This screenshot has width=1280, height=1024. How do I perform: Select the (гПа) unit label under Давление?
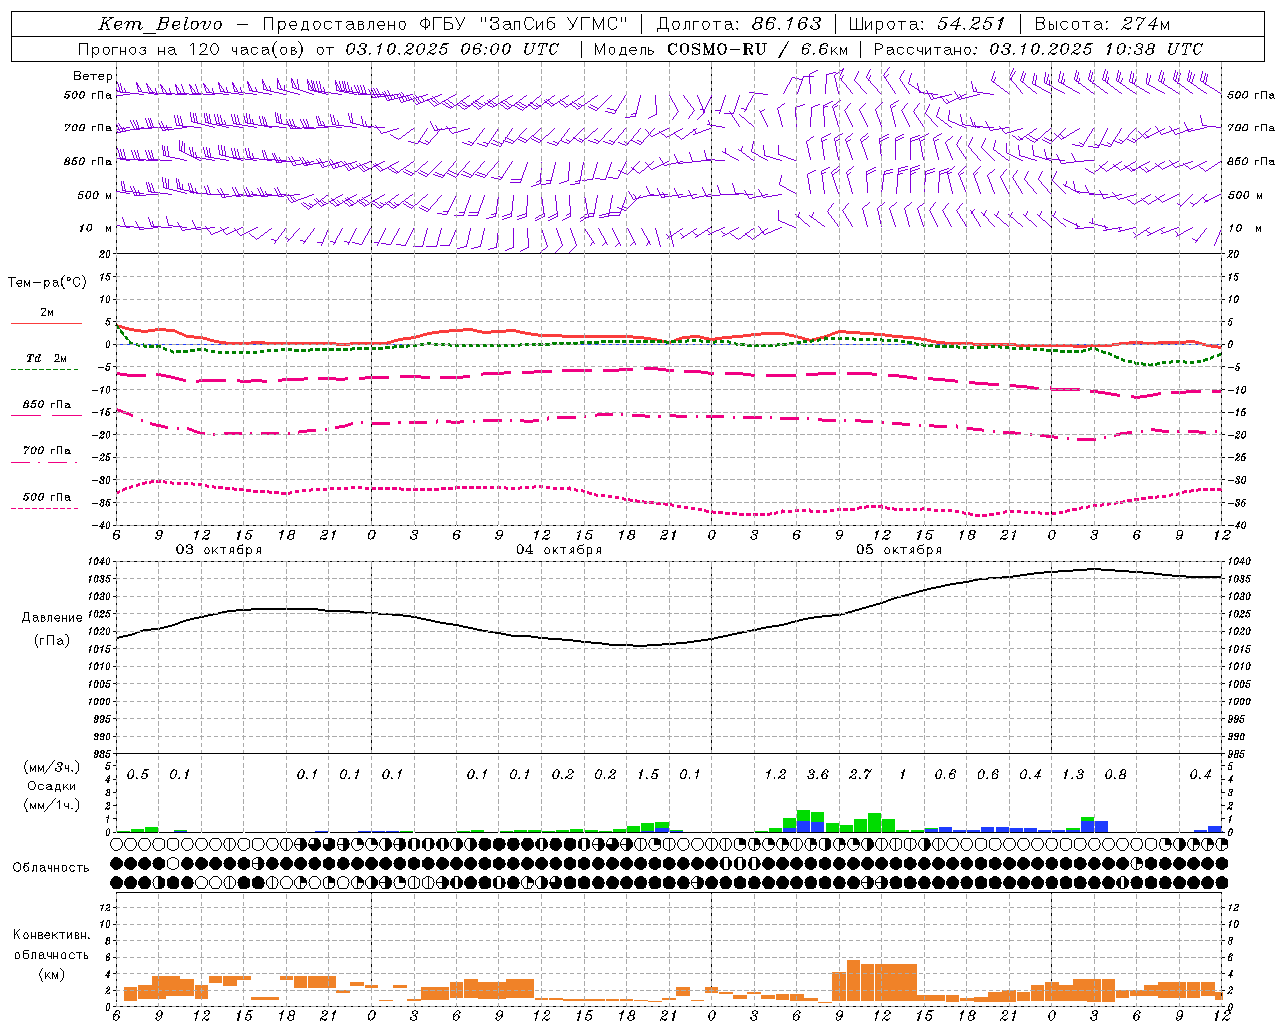tap(51, 640)
